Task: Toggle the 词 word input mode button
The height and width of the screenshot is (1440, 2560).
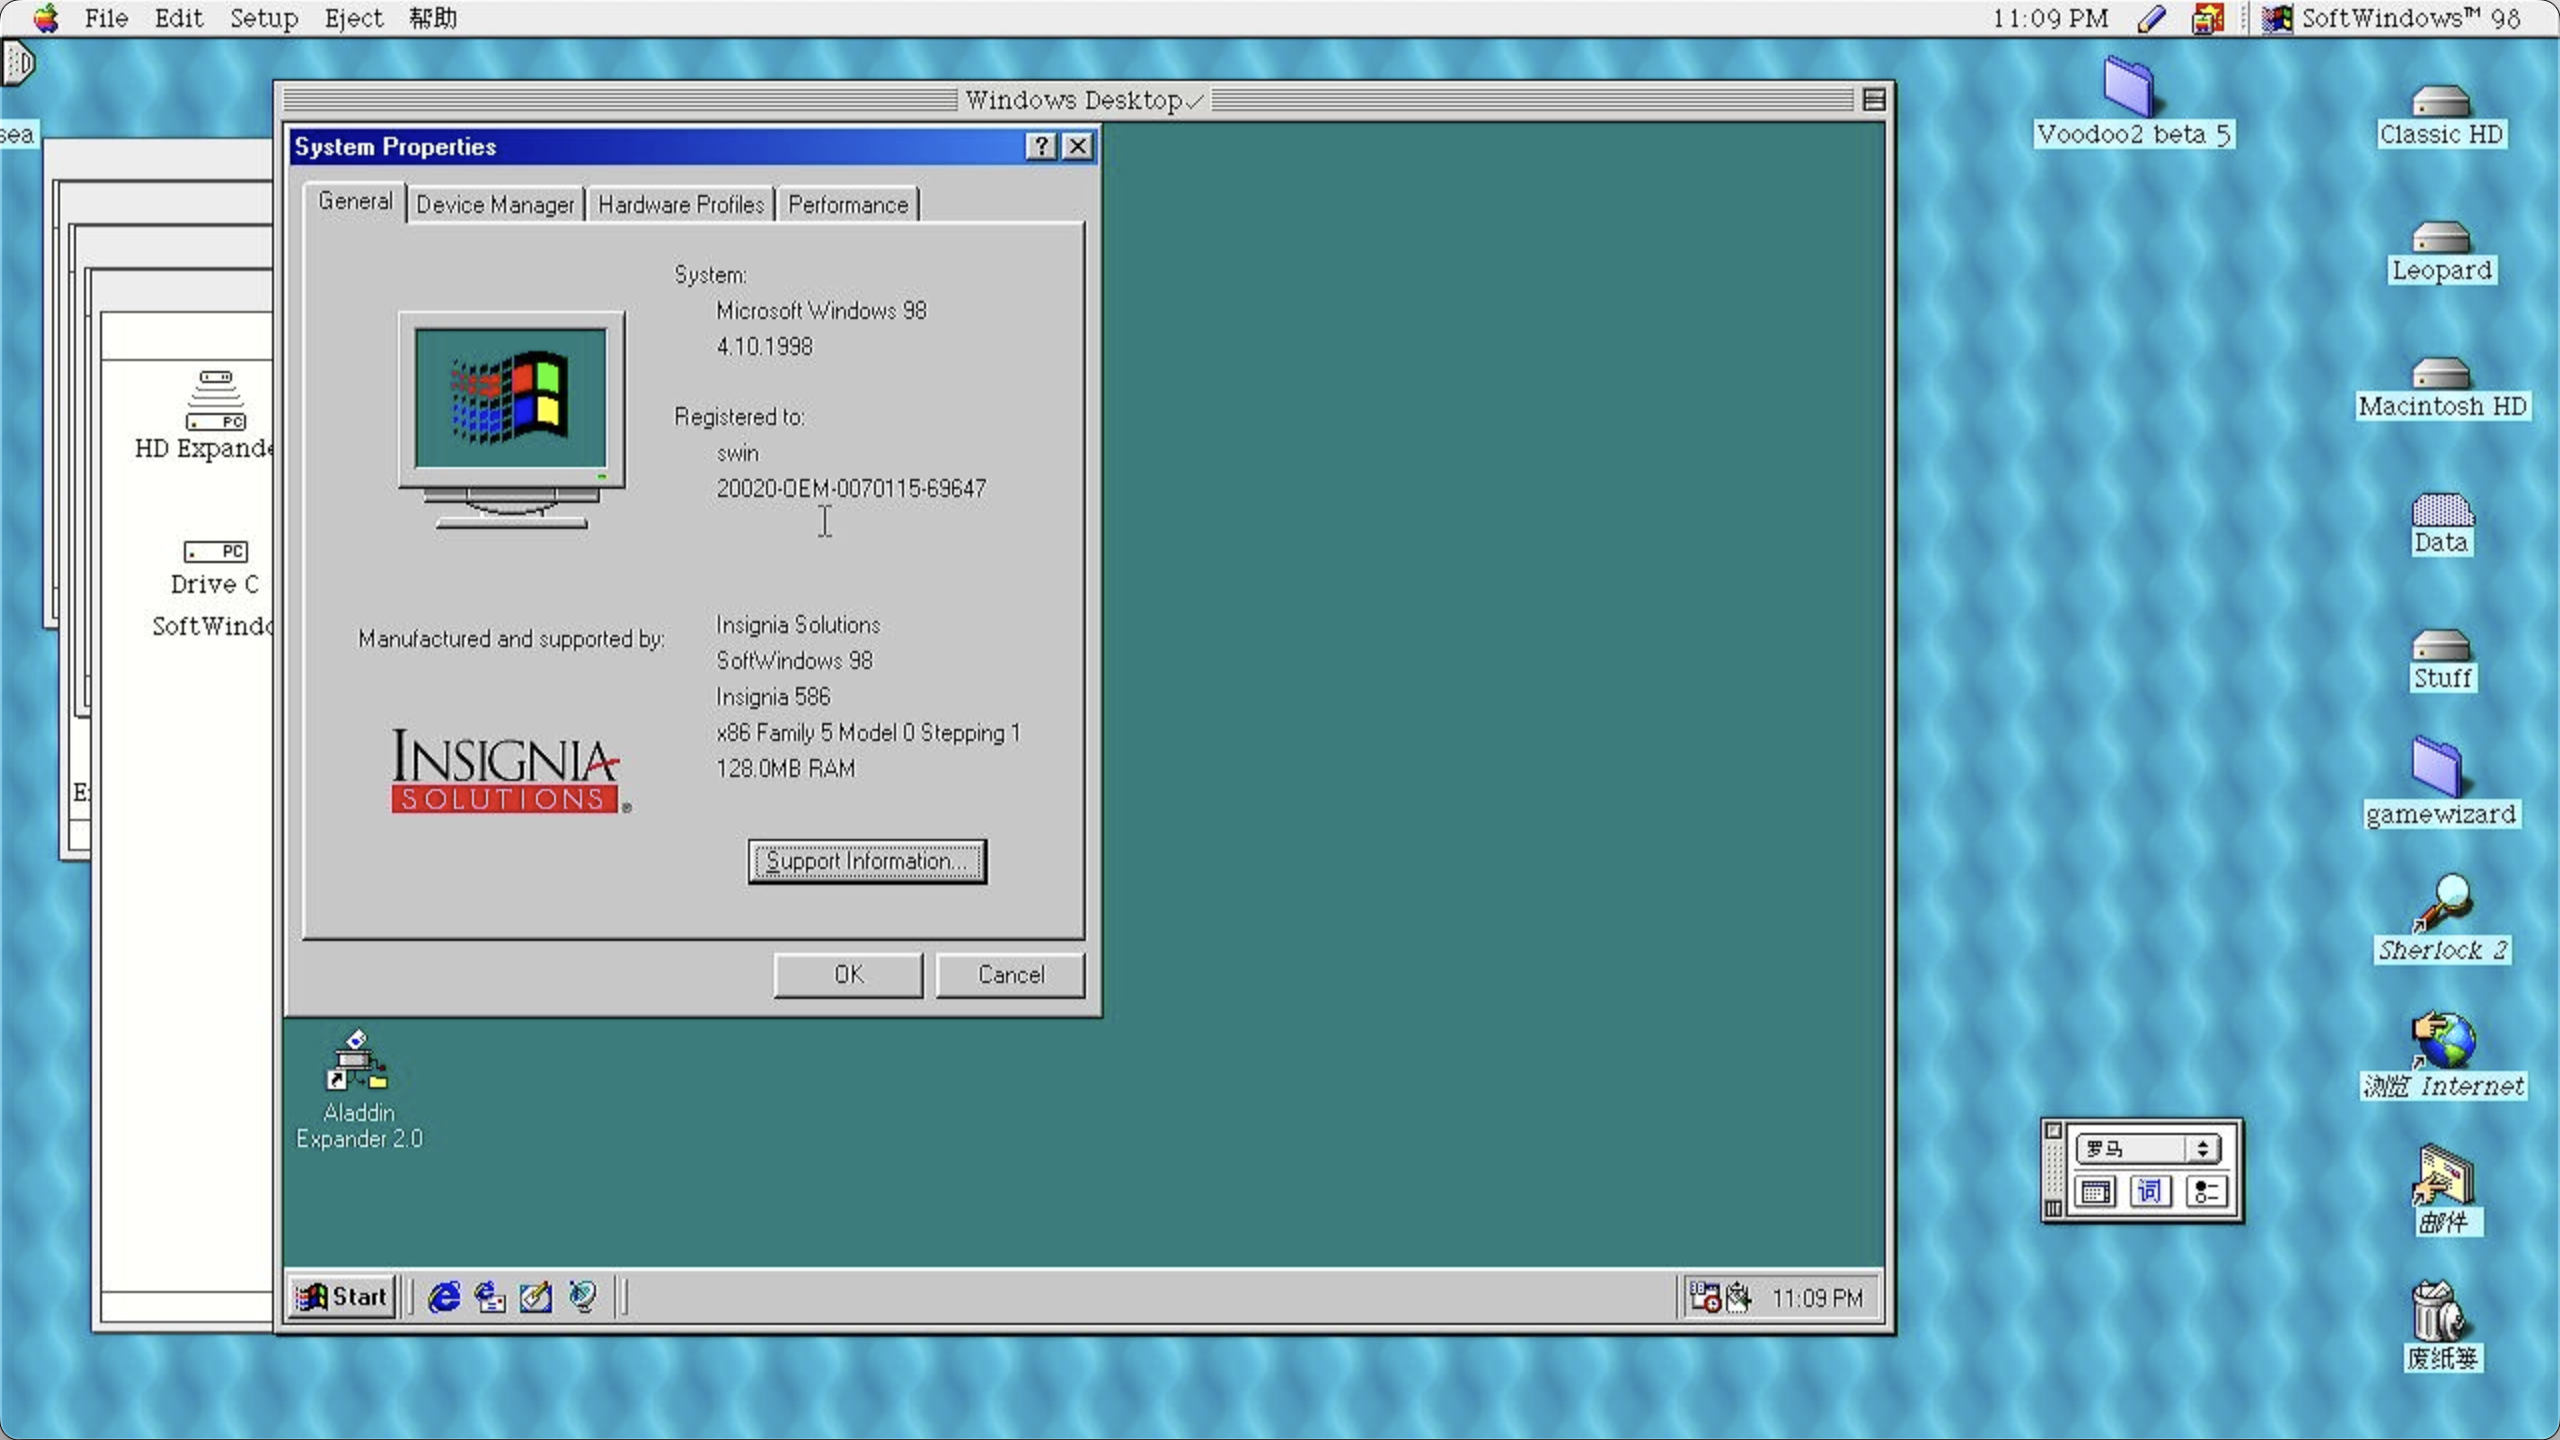Action: (x=2151, y=1191)
